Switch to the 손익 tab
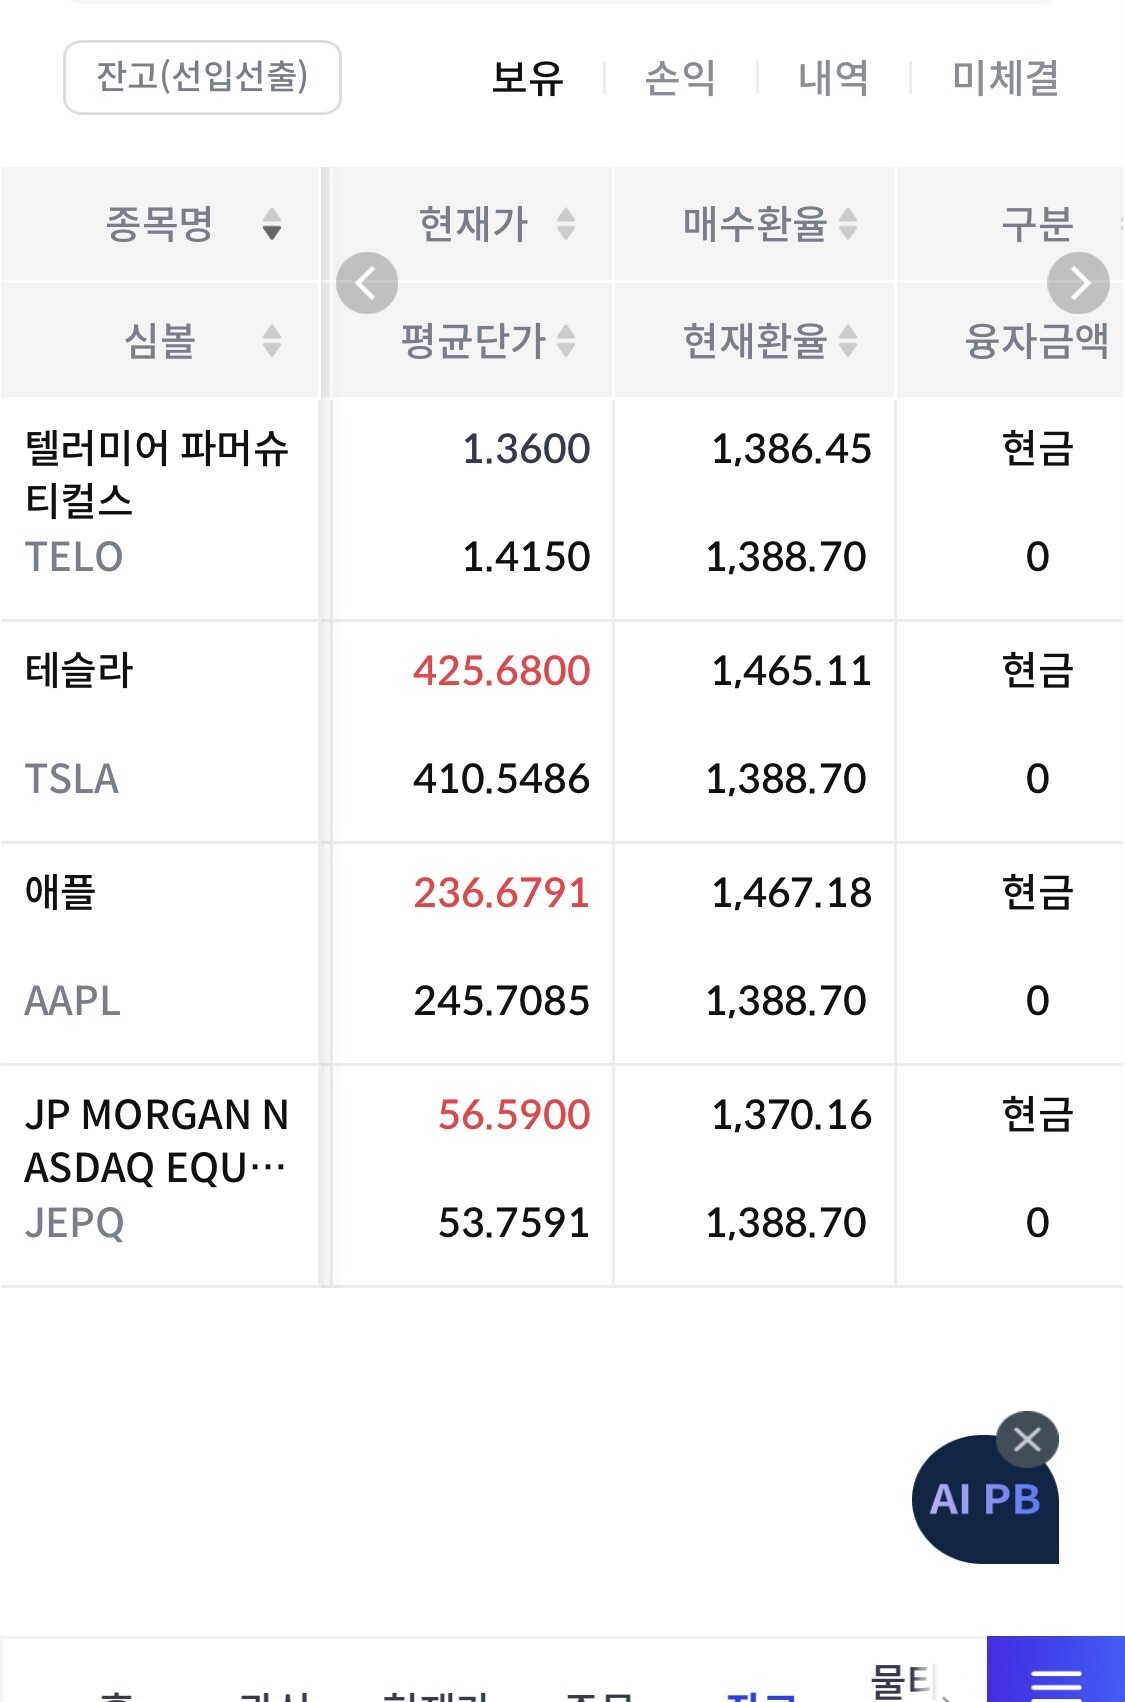Screen dimensions: 1125x1702 click(680, 78)
